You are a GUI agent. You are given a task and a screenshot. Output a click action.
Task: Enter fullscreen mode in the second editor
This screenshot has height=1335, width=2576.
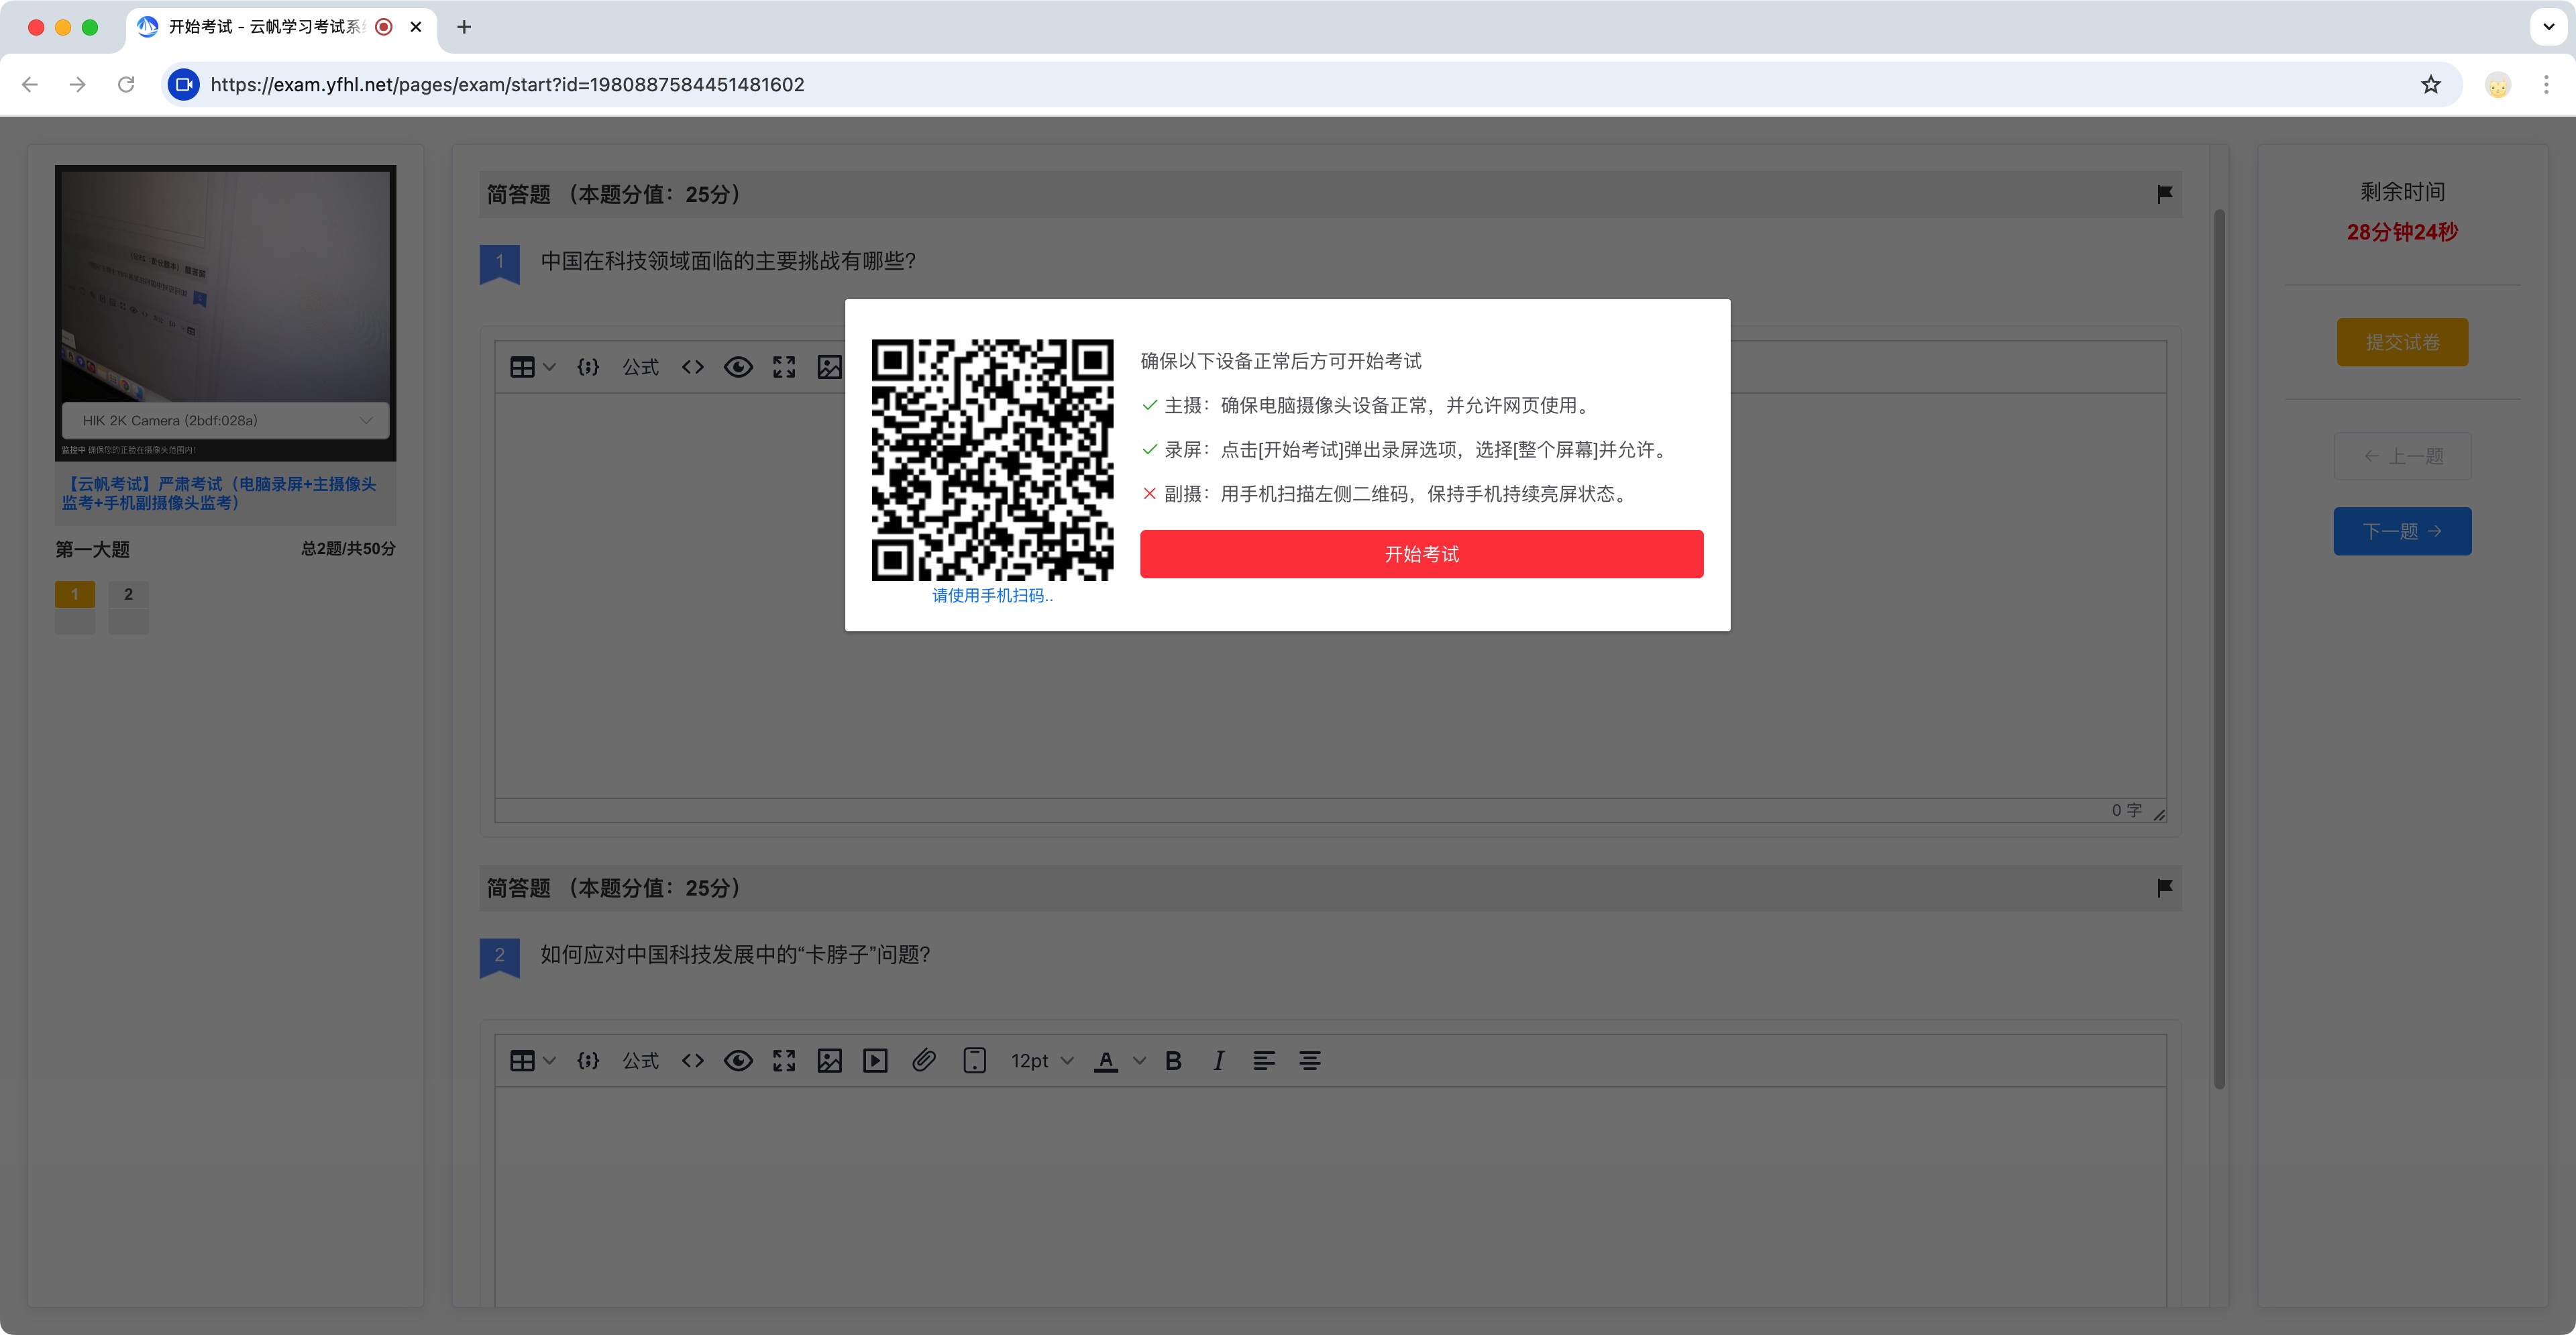(784, 1061)
